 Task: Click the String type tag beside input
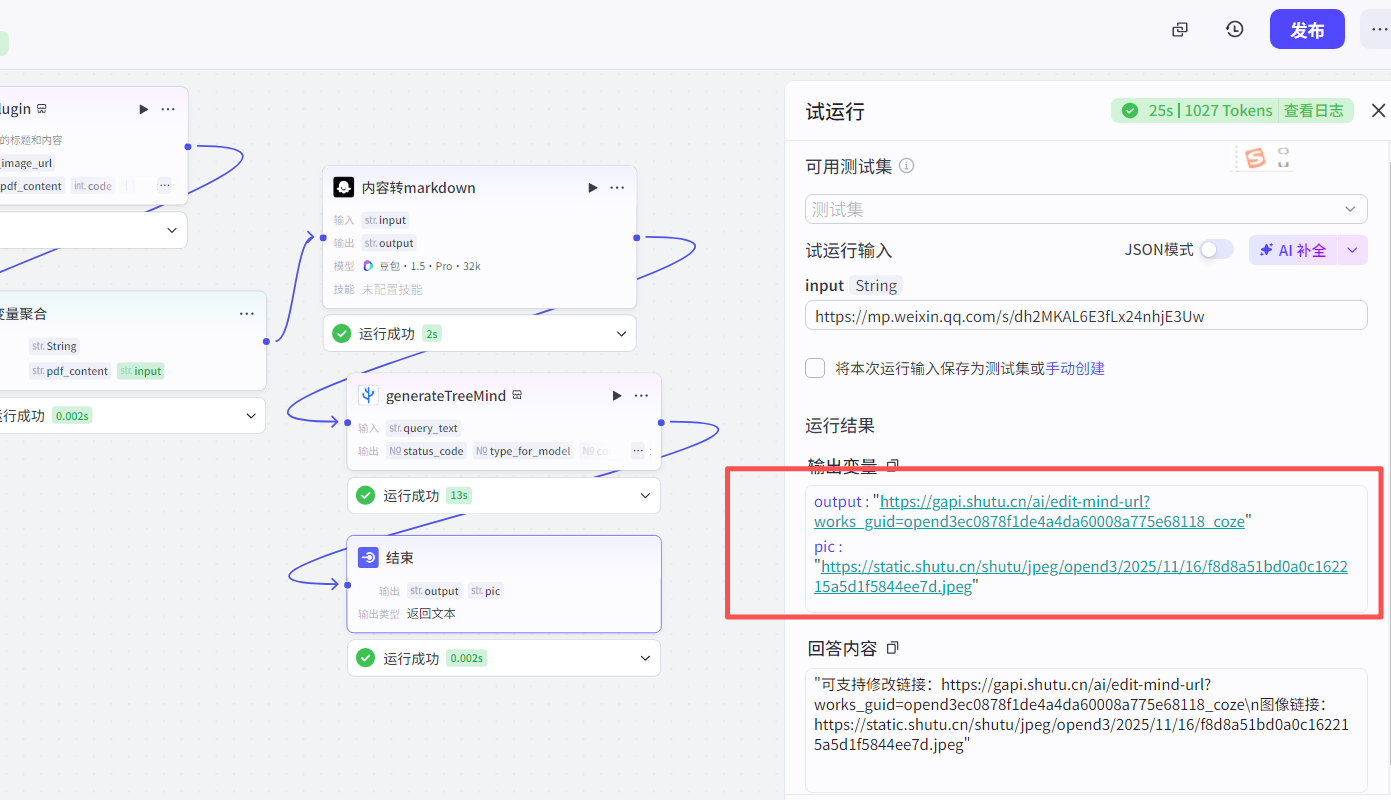[x=876, y=286]
